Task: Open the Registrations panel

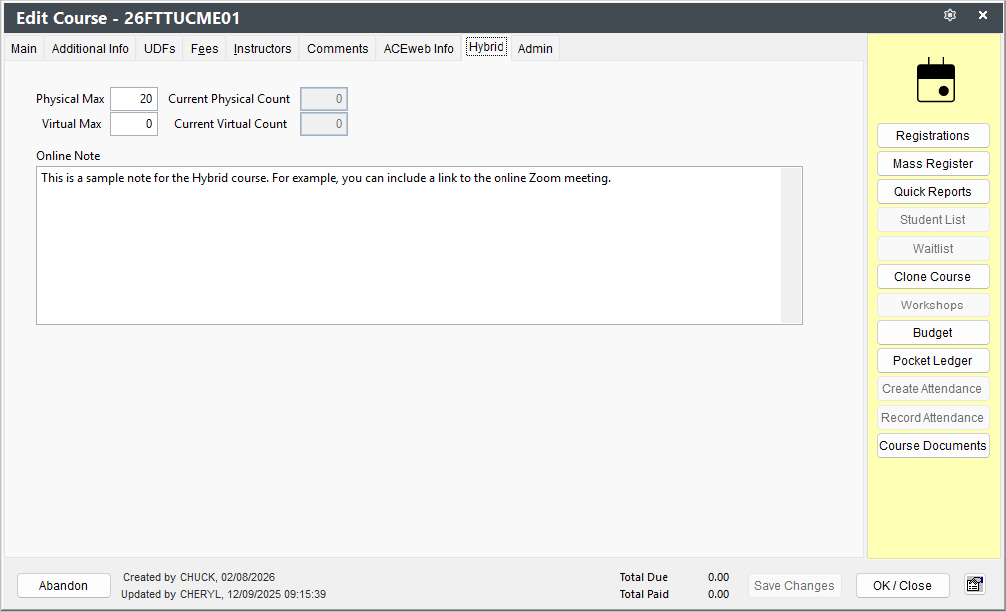Action: click(933, 135)
